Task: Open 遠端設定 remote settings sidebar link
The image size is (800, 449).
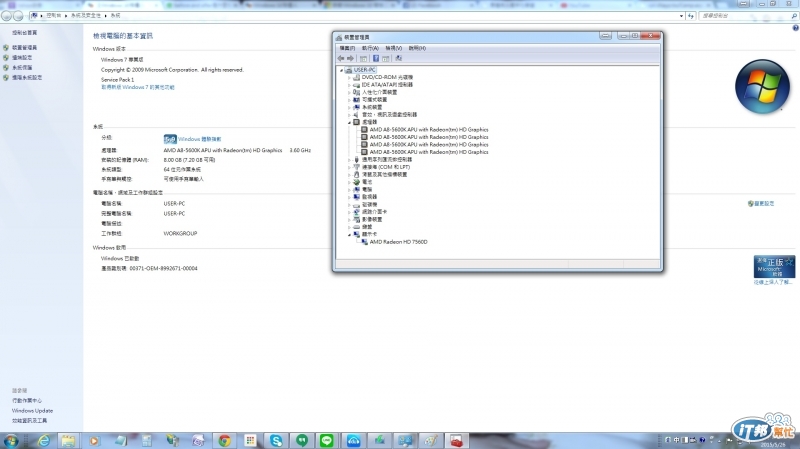Action: point(22,58)
